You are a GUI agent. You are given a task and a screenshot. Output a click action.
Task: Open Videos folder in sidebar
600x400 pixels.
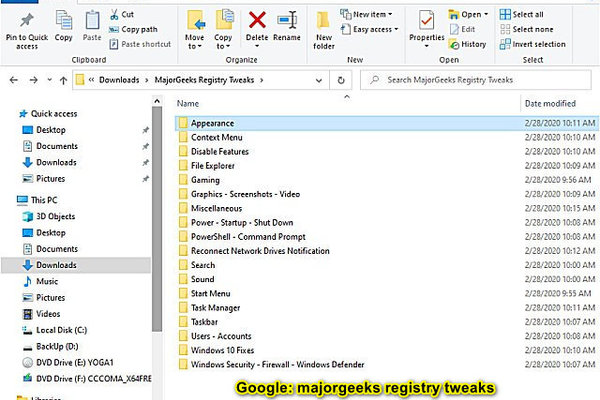[42, 314]
